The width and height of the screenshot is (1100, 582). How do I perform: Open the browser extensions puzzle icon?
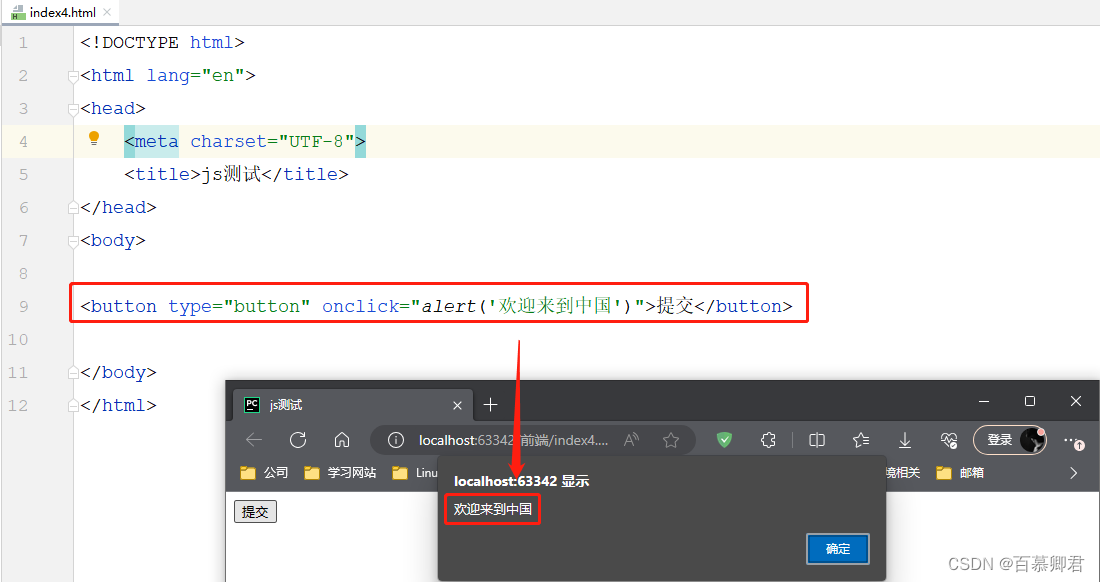pyautogui.click(x=768, y=440)
